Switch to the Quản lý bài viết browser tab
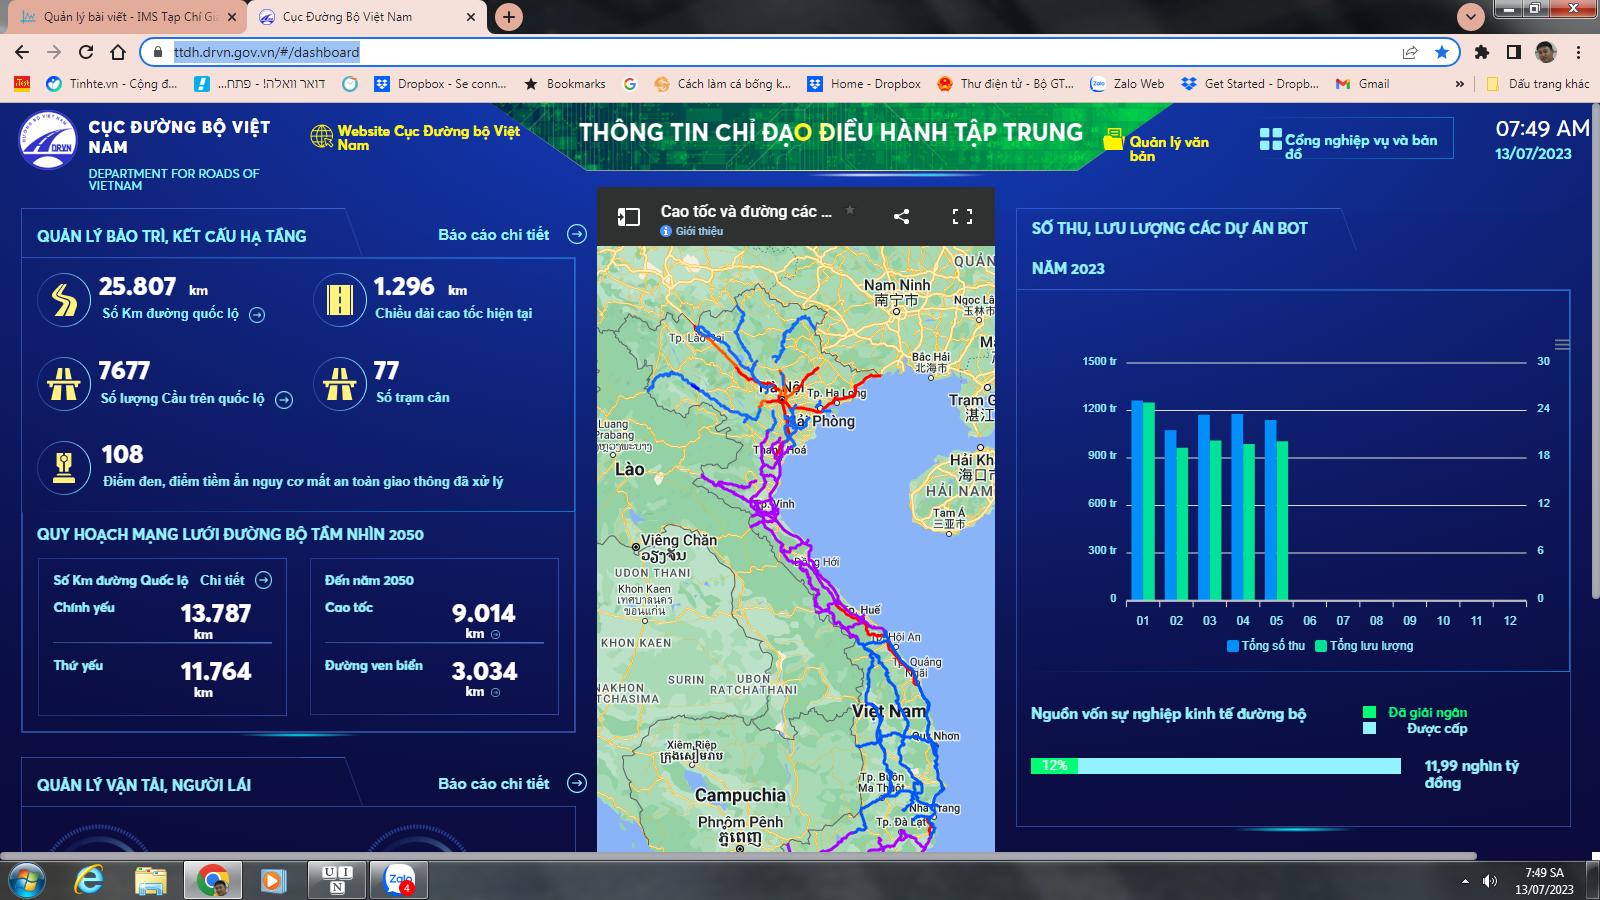The height and width of the screenshot is (900, 1600). (128, 17)
